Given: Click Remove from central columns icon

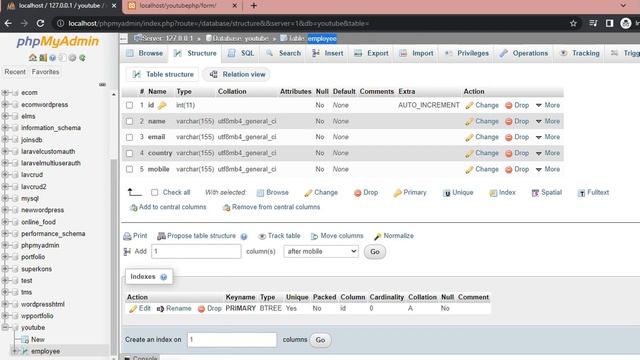Looking at the screenshot, I should 227,207.
